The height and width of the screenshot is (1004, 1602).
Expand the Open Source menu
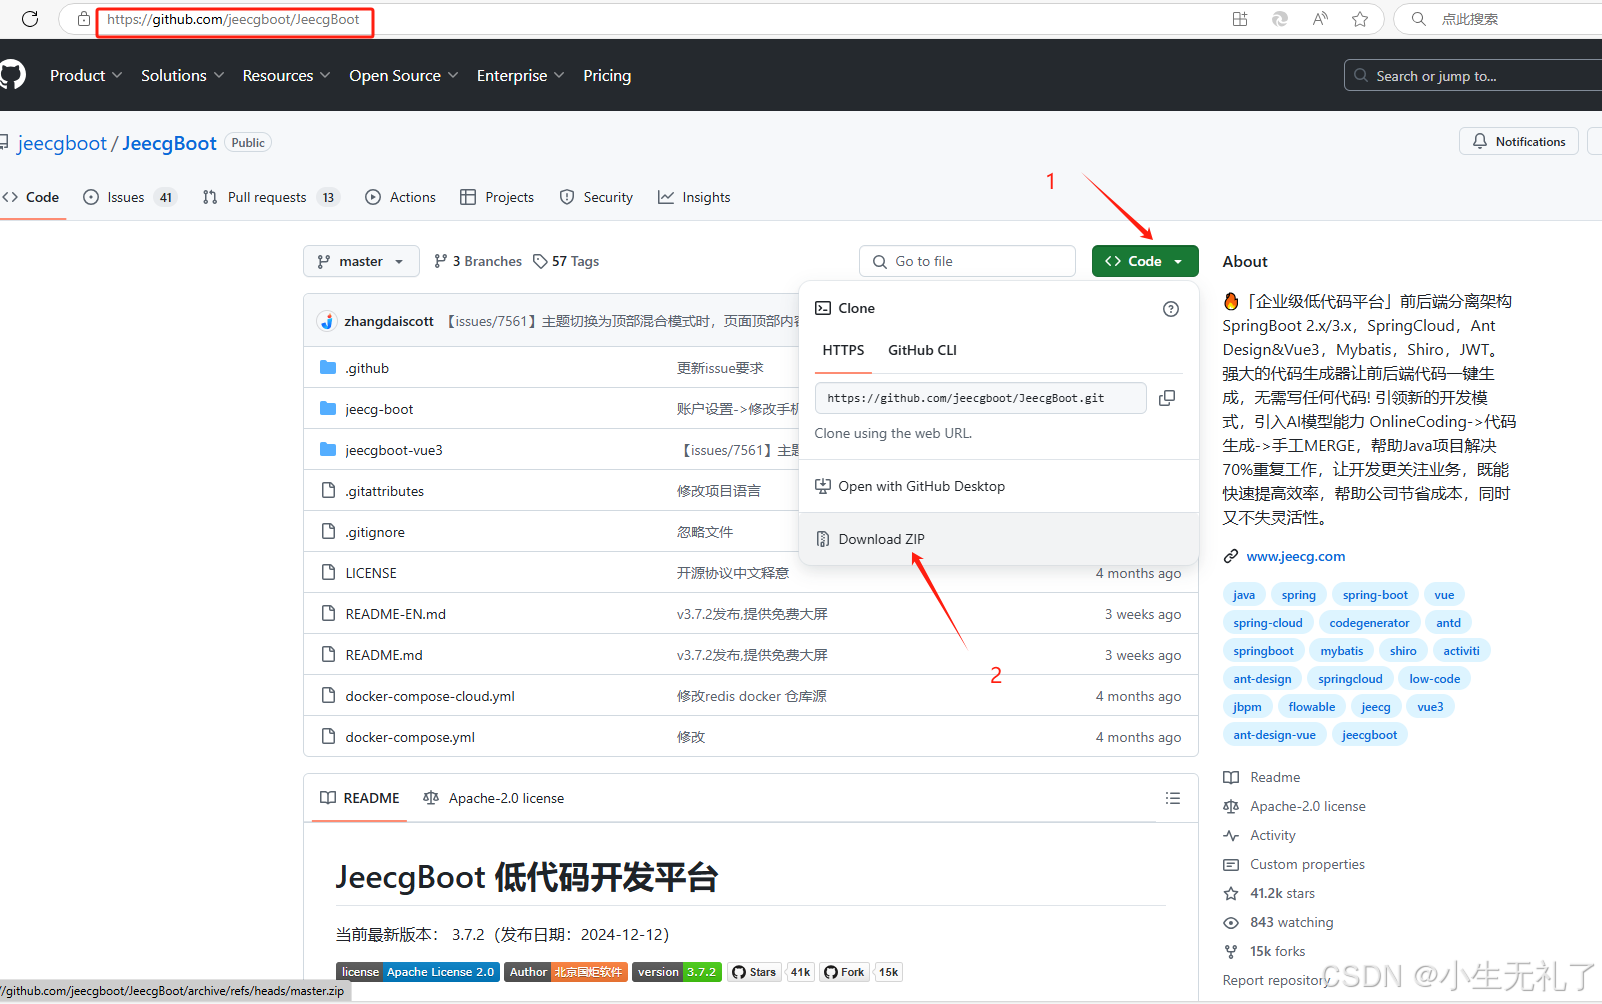pos(404,75)
